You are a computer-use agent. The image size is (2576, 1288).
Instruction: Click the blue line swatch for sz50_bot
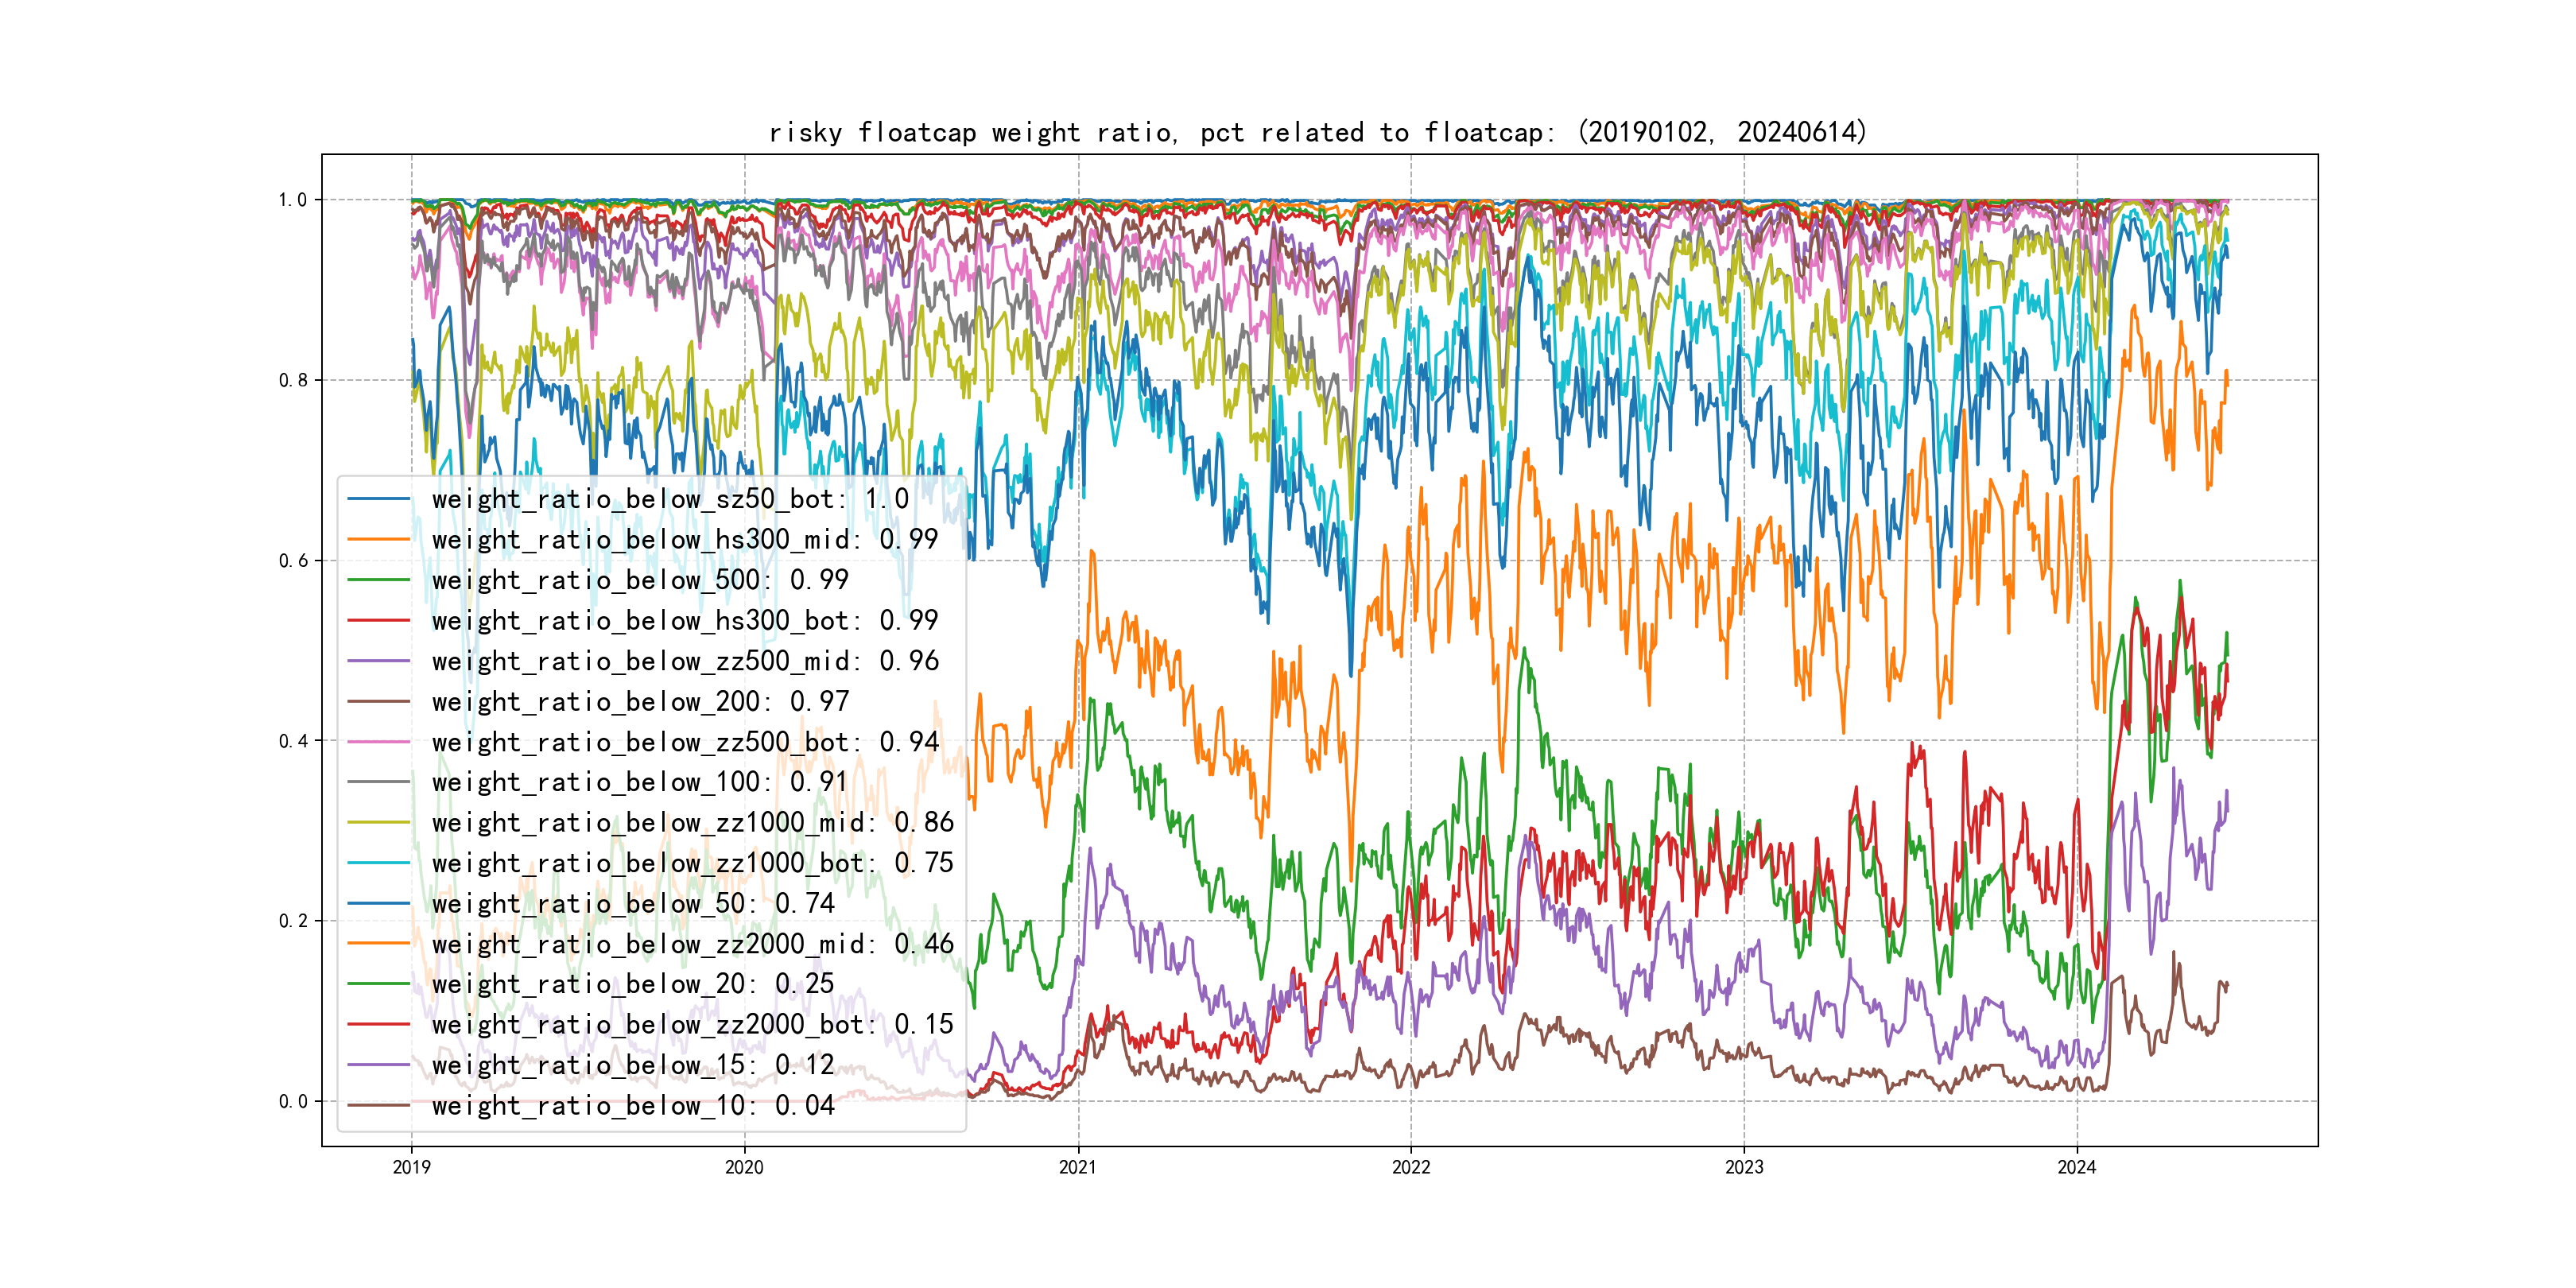pyautogui.click(x=378, y=499)
